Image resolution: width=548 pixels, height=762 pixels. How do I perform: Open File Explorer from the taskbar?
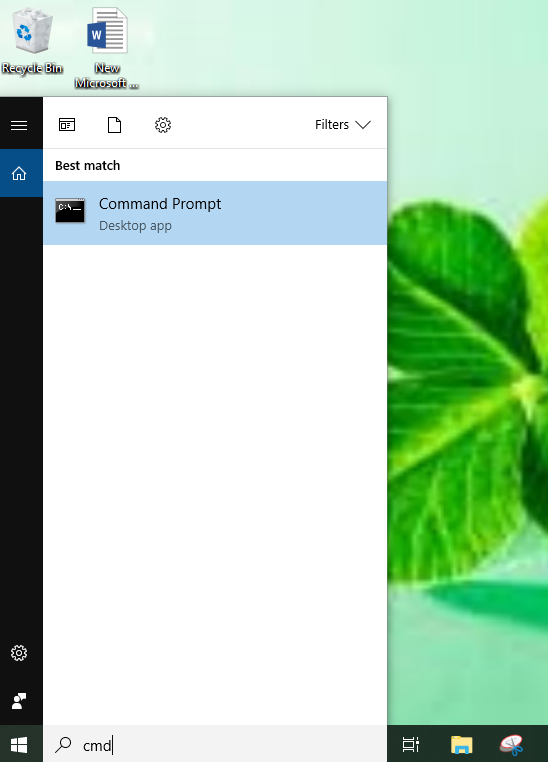pyautogui.click(x=461, y=744)
